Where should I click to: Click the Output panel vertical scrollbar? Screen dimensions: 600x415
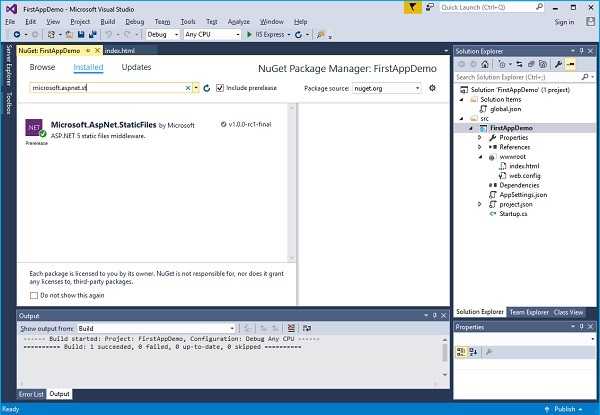coord(445,356)
